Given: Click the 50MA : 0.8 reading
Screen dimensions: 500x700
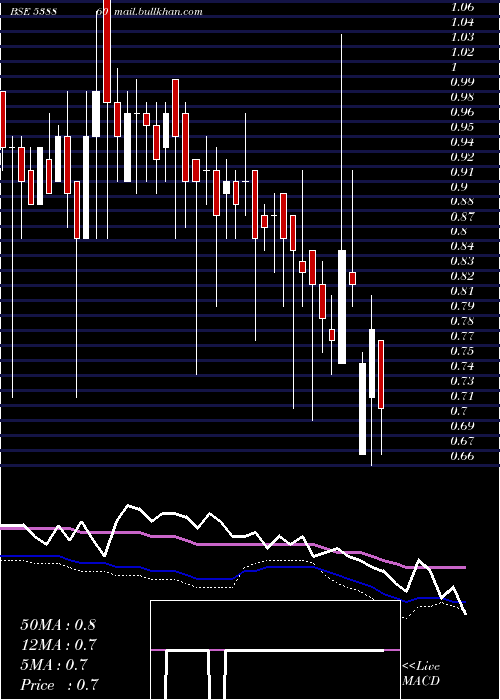Looking at the screenshot, I should (58, 625).
